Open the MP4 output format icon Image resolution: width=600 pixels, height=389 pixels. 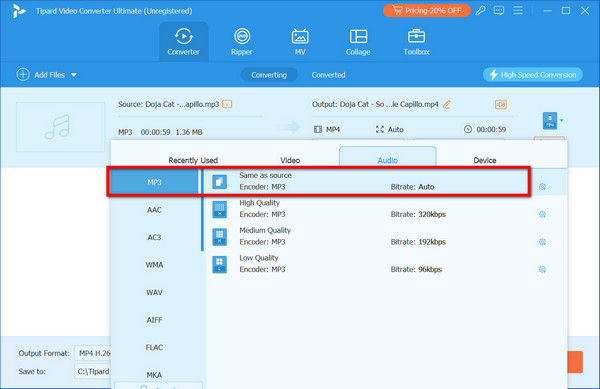(550, 121)
